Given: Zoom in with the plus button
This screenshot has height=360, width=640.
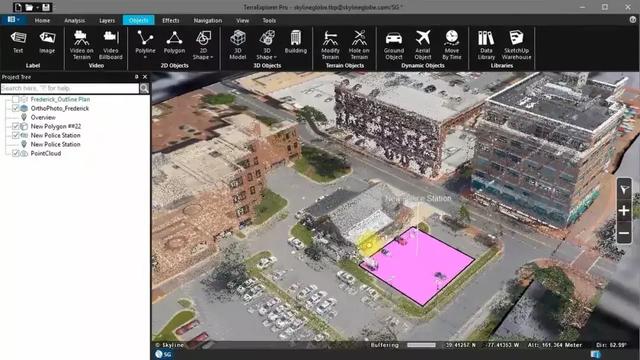Looking at the screenshot, I should 624,211.
